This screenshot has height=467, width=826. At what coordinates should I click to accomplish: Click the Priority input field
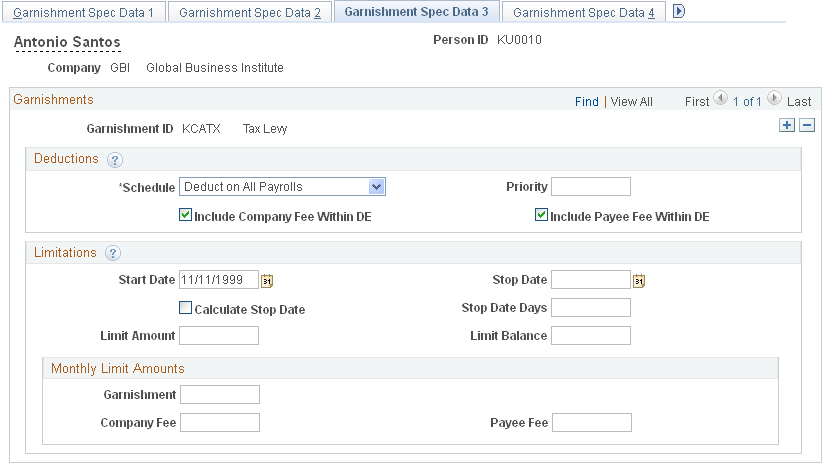591,187
